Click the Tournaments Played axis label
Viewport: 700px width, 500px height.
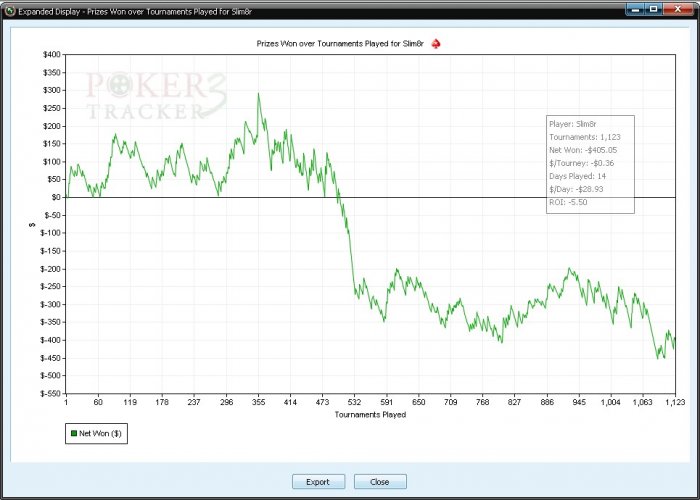371,415
